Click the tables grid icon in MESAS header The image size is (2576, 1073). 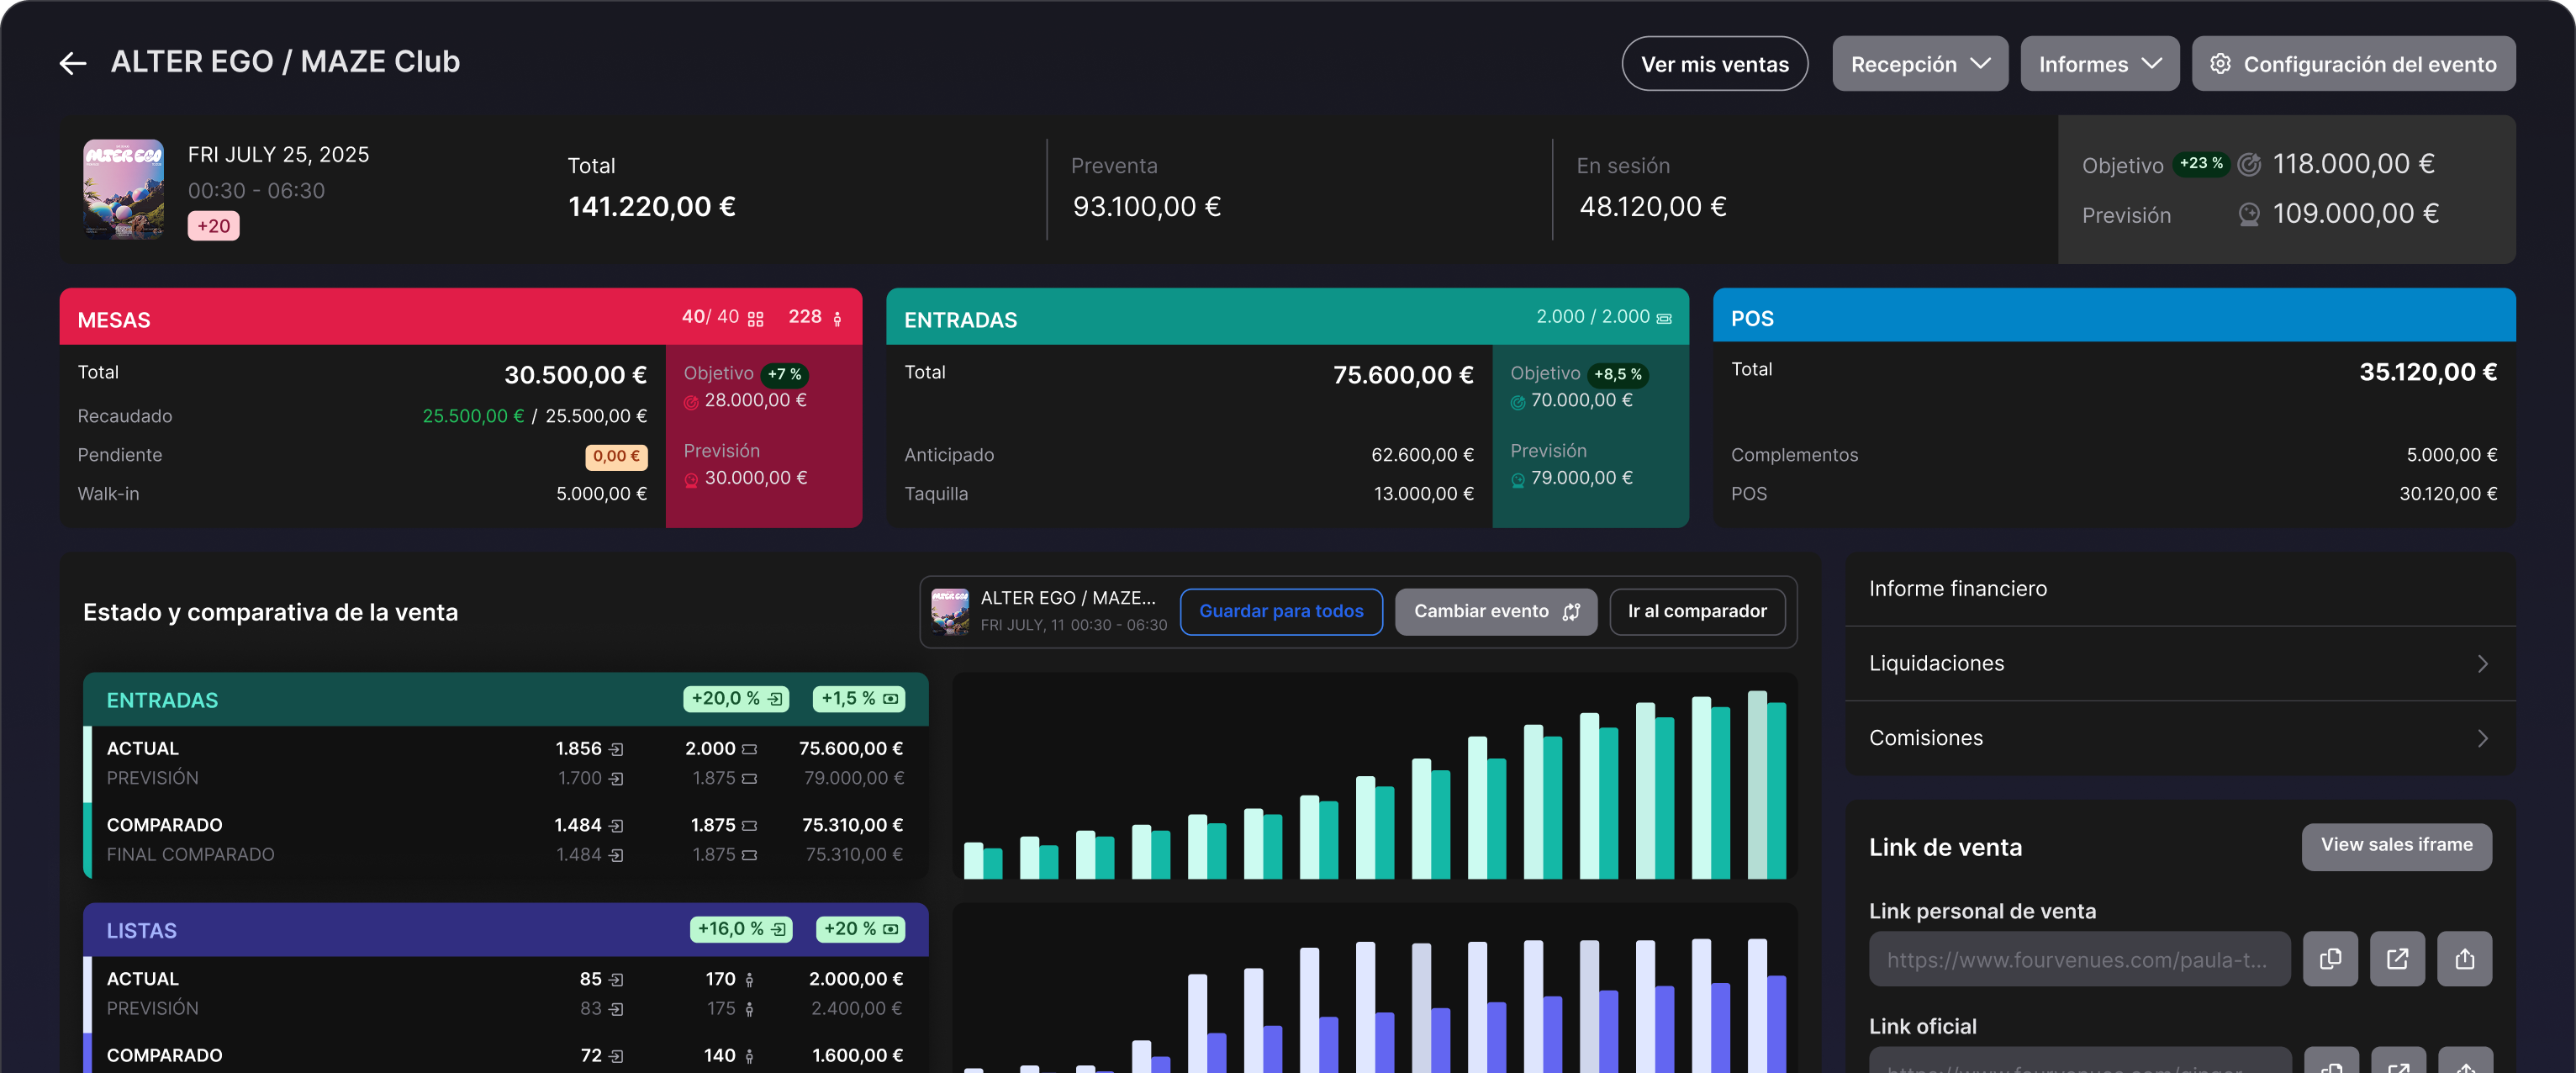(x=756, y=319)
